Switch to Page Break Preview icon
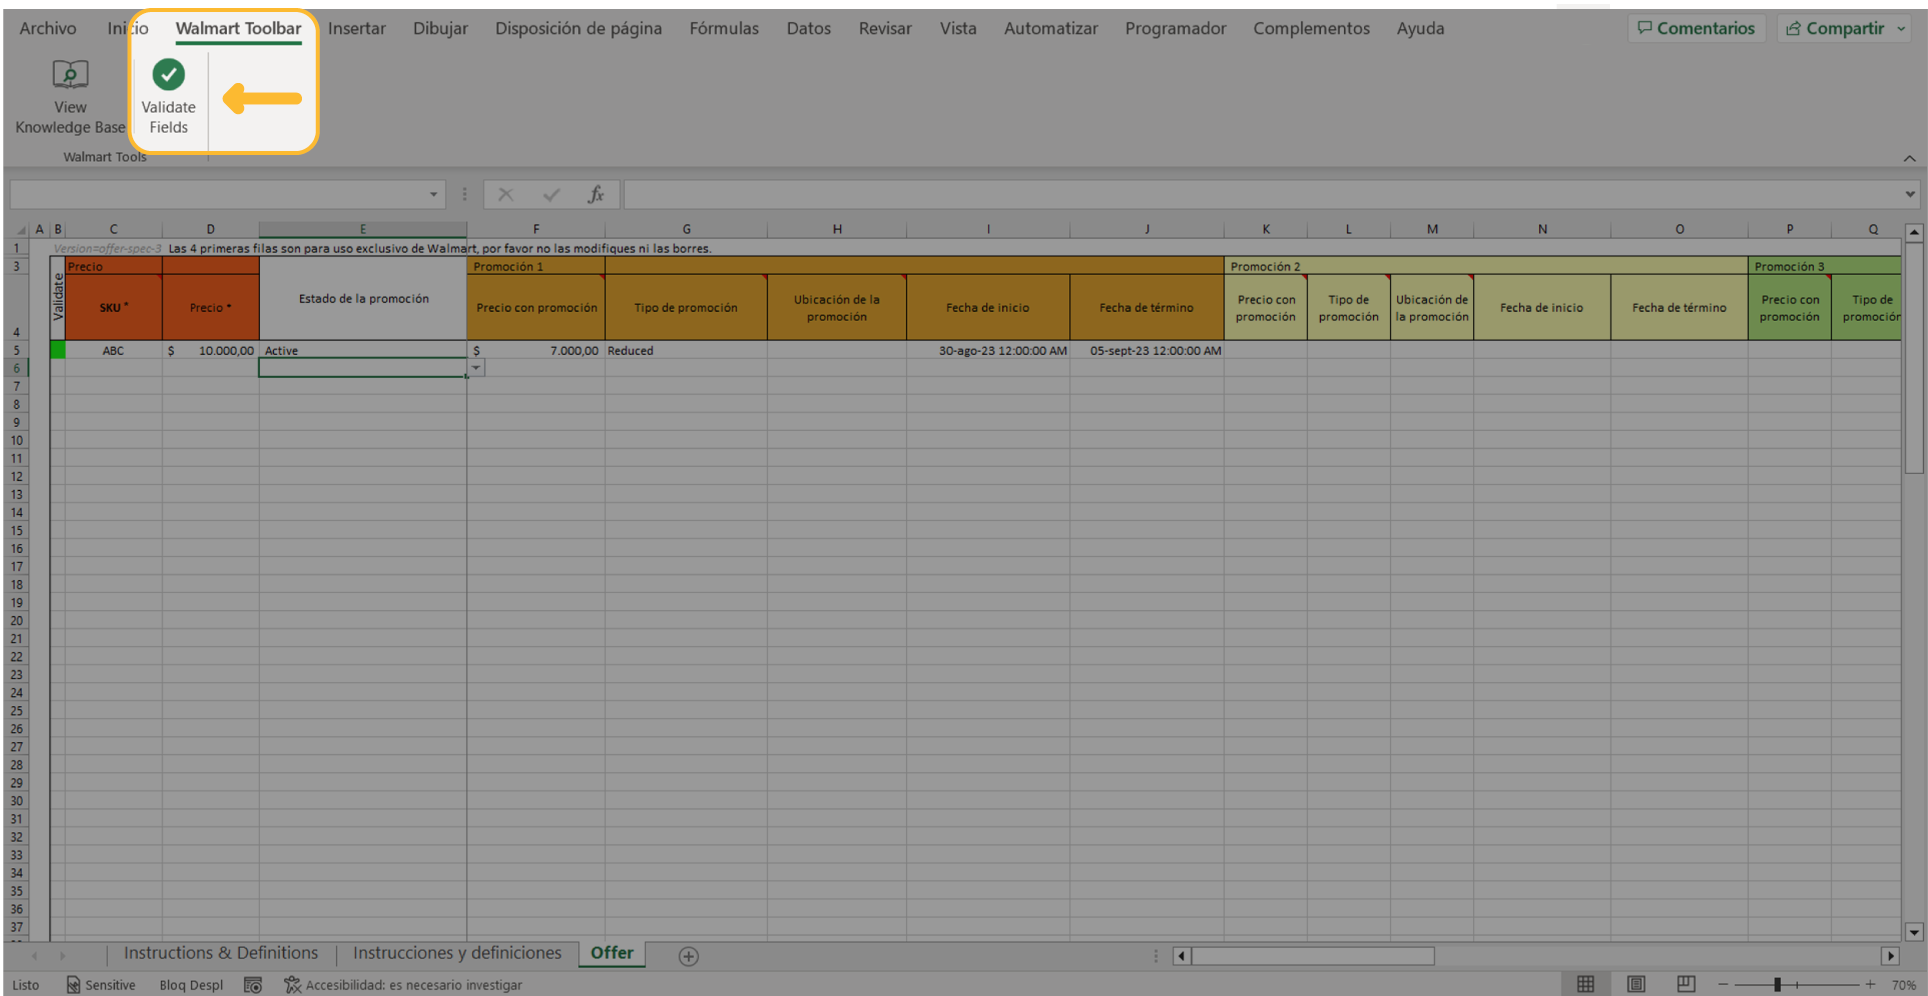Viewport: 1928px width, 996px height. pos(1686,985)
